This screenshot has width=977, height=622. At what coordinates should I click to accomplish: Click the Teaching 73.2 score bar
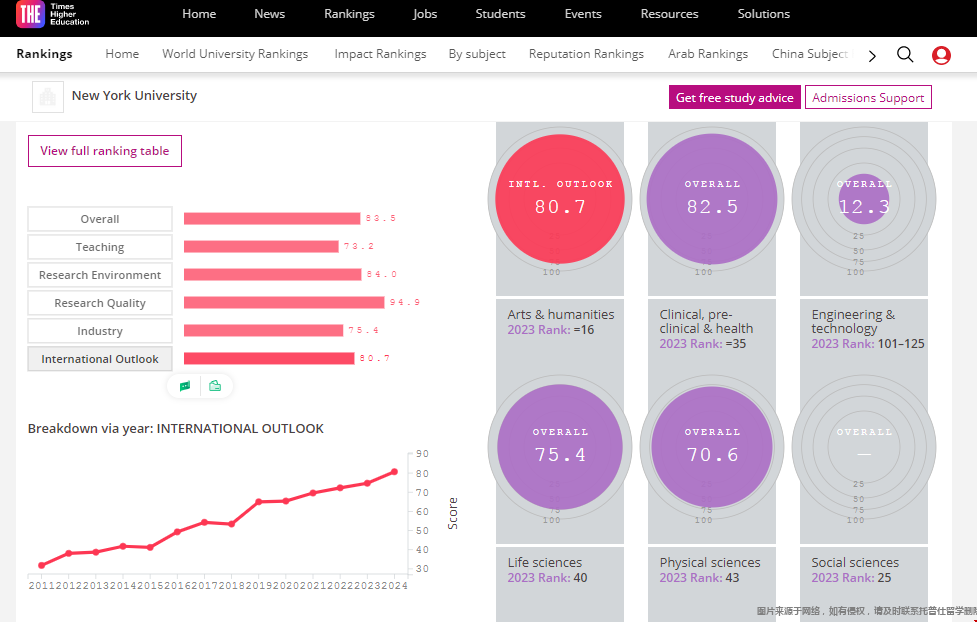pyautogui.click(x=261, y=246)
